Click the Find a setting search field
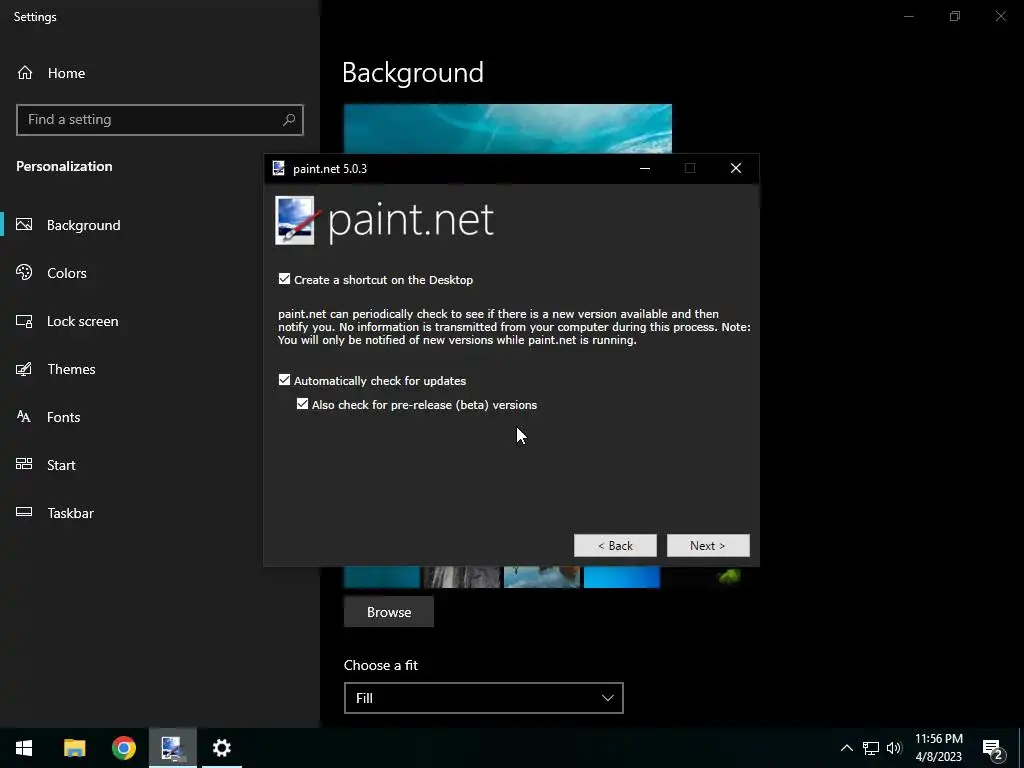Viewport: 1024px width, 768px height. 160,120
